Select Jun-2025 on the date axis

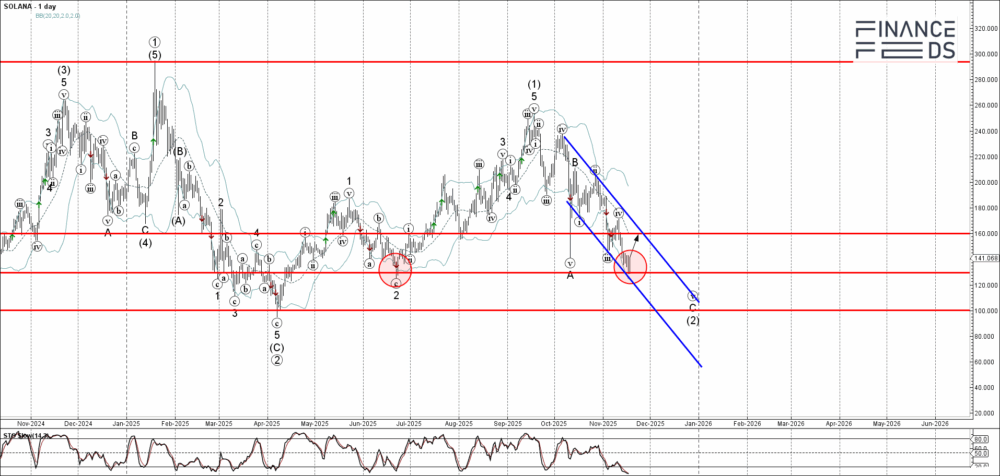click(362, 423)
